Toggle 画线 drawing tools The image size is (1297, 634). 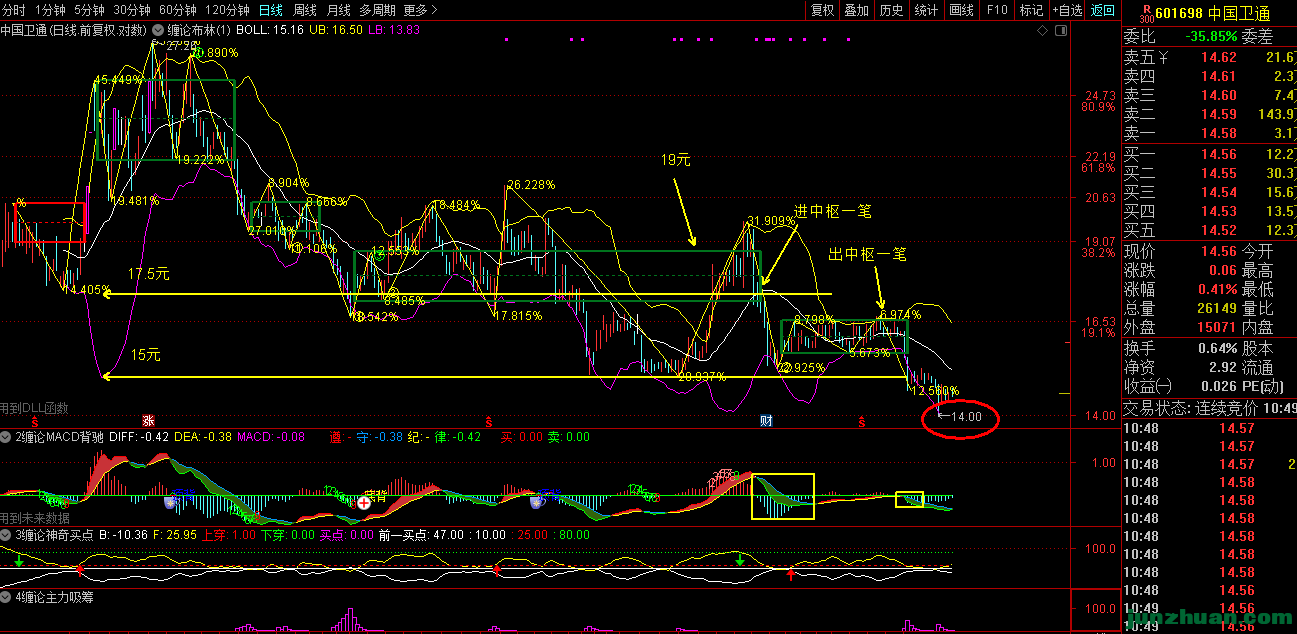pyautogui.click(x=961, y=10)
